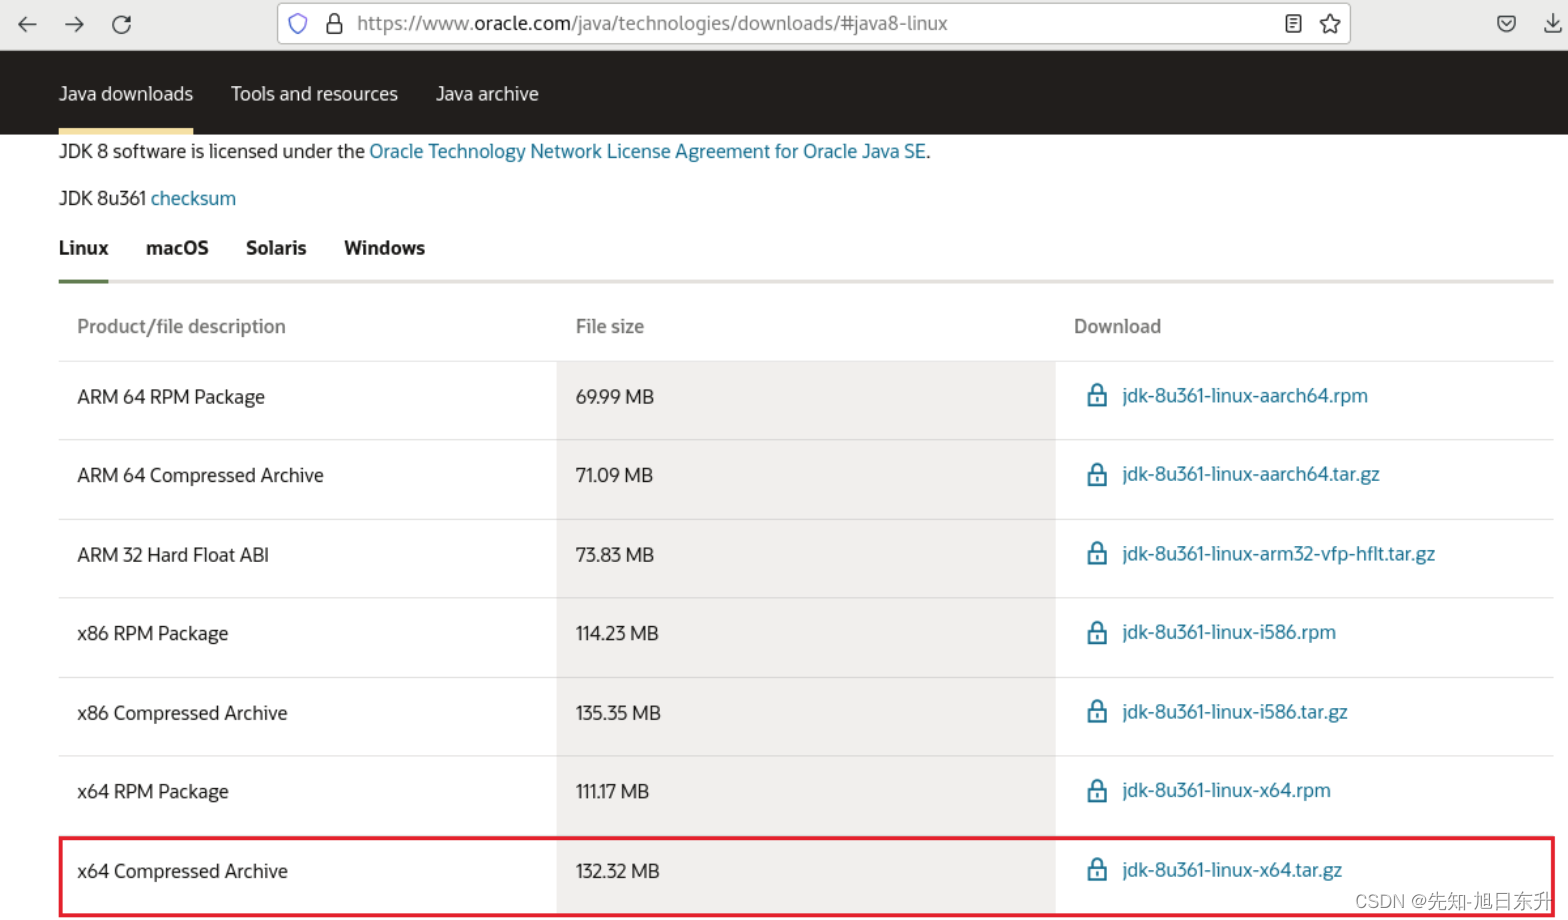
Task: Open the Java archive nav item
Action: [x=487, y=94]
